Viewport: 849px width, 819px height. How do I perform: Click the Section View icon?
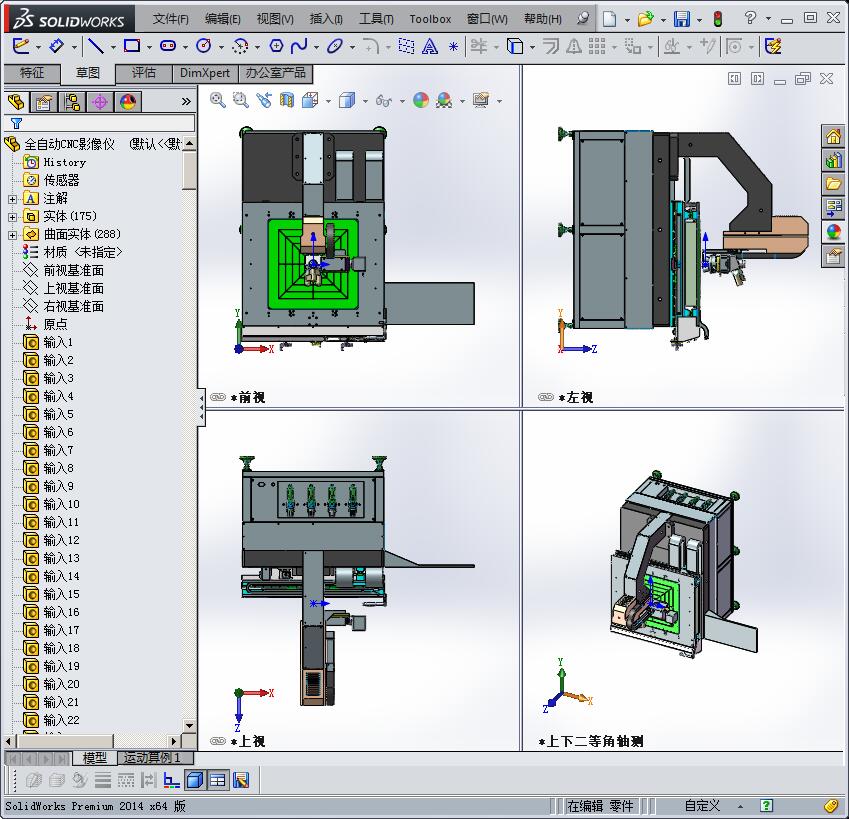click(x=286, y=100)
